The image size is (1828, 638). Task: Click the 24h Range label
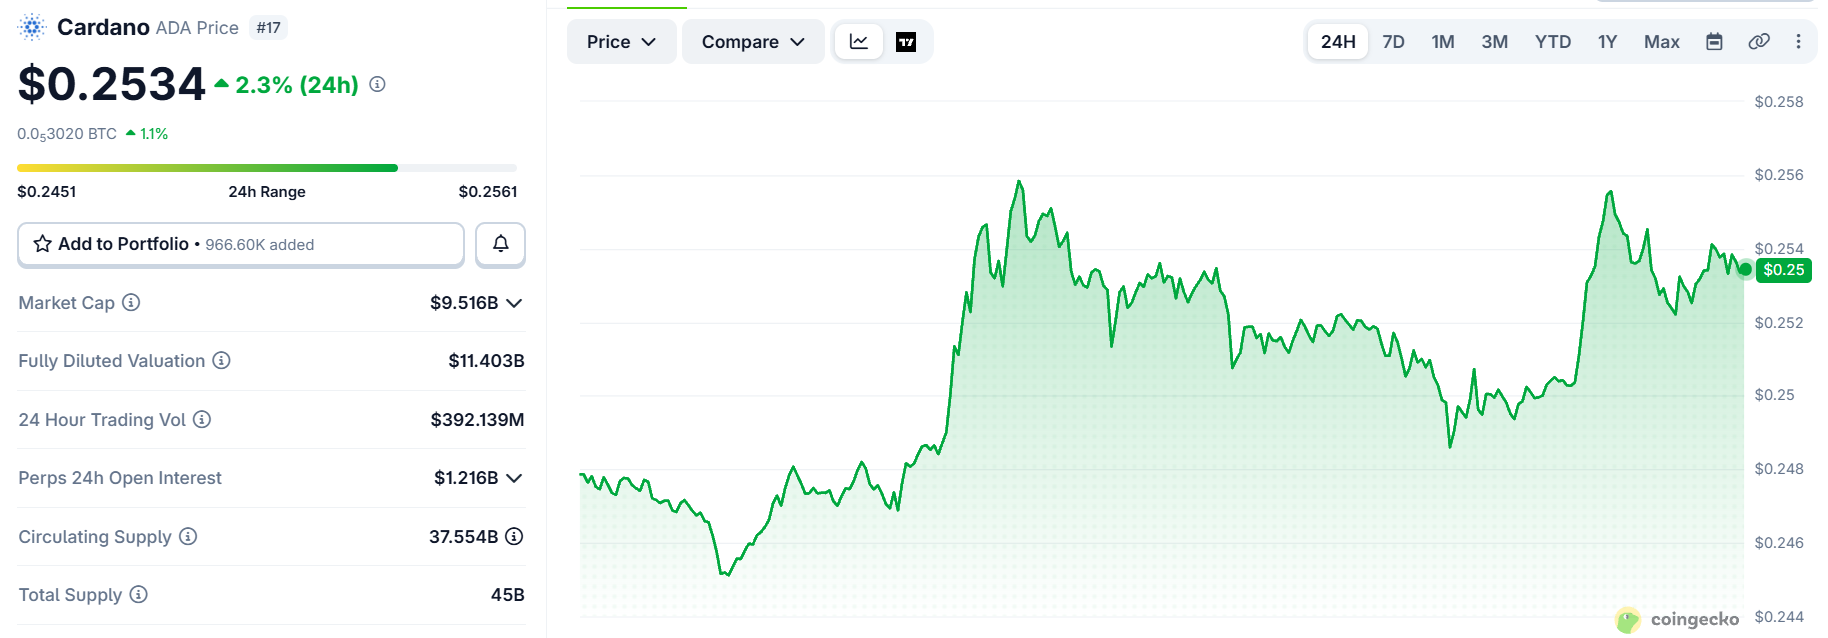tap(267, 191)
